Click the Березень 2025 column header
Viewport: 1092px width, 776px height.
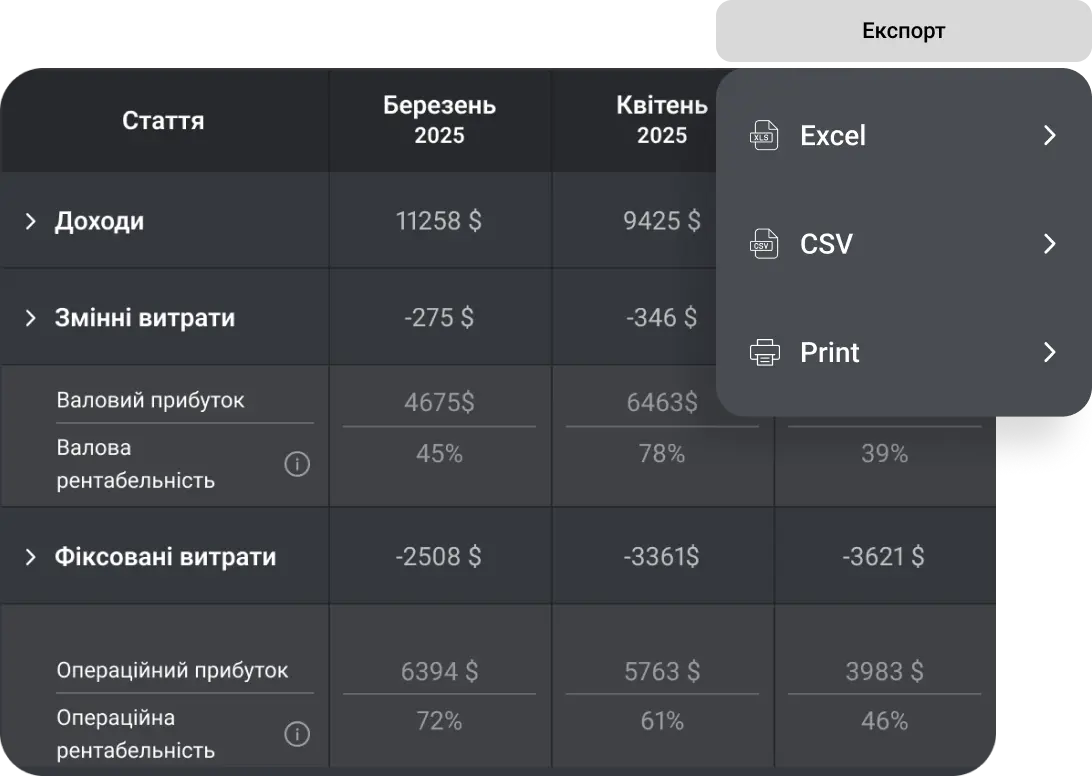coord(439,120)
